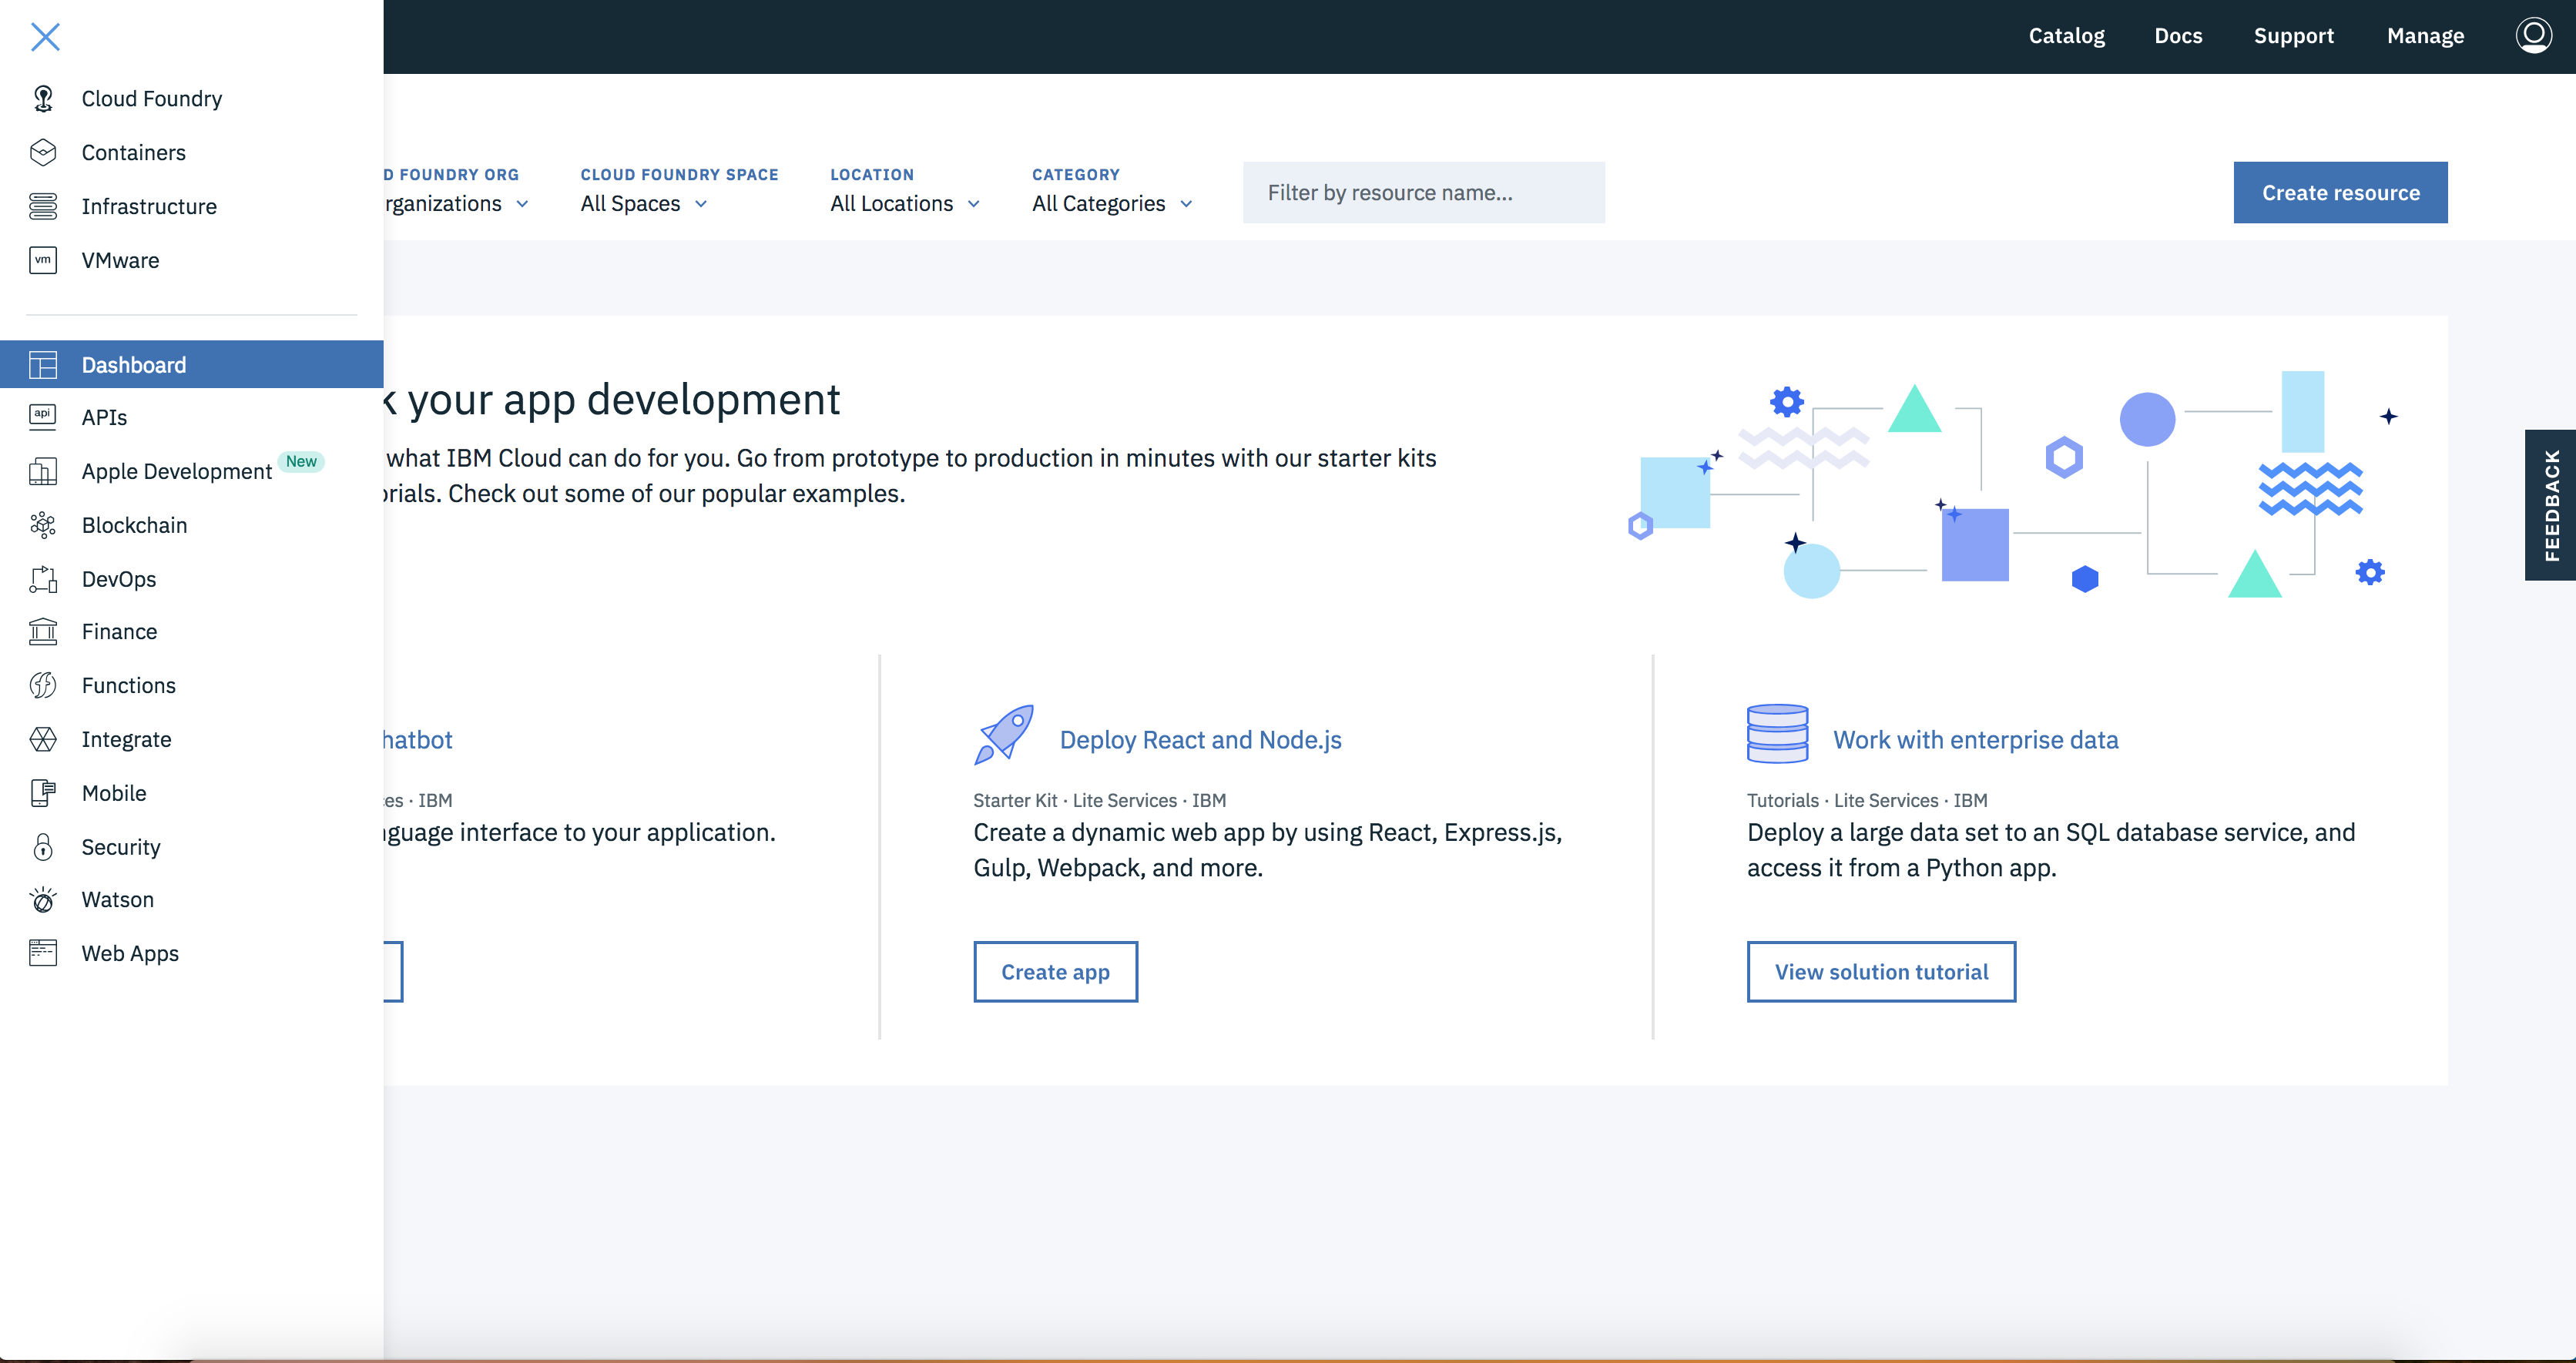Image resolution: width=2576 pixels, height=1363 pixels.
Task: Open the user profile avatar icon
Action: (2534, 36)
